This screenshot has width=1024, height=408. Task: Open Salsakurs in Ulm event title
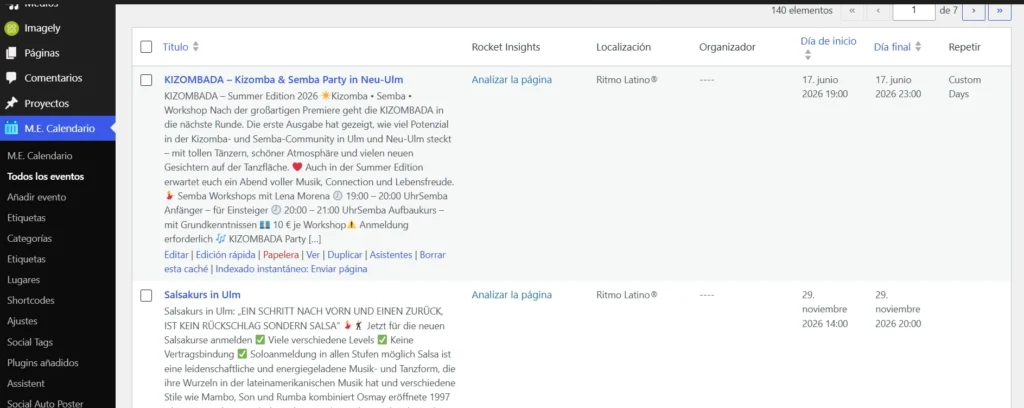pyautogui.click(x=202, y=294)
